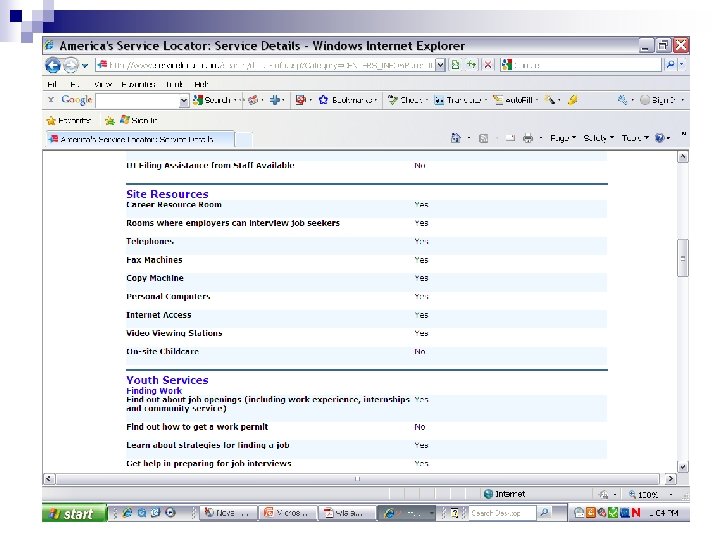
Task: Click the RSS feeds icon
Action: point(483,138)
